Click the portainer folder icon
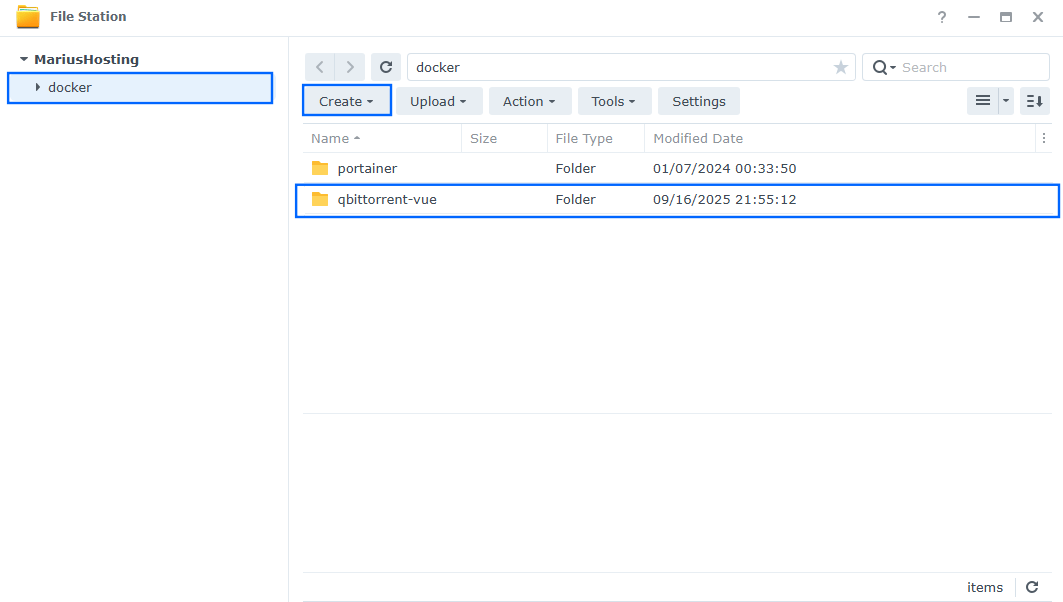 (320, 168)
